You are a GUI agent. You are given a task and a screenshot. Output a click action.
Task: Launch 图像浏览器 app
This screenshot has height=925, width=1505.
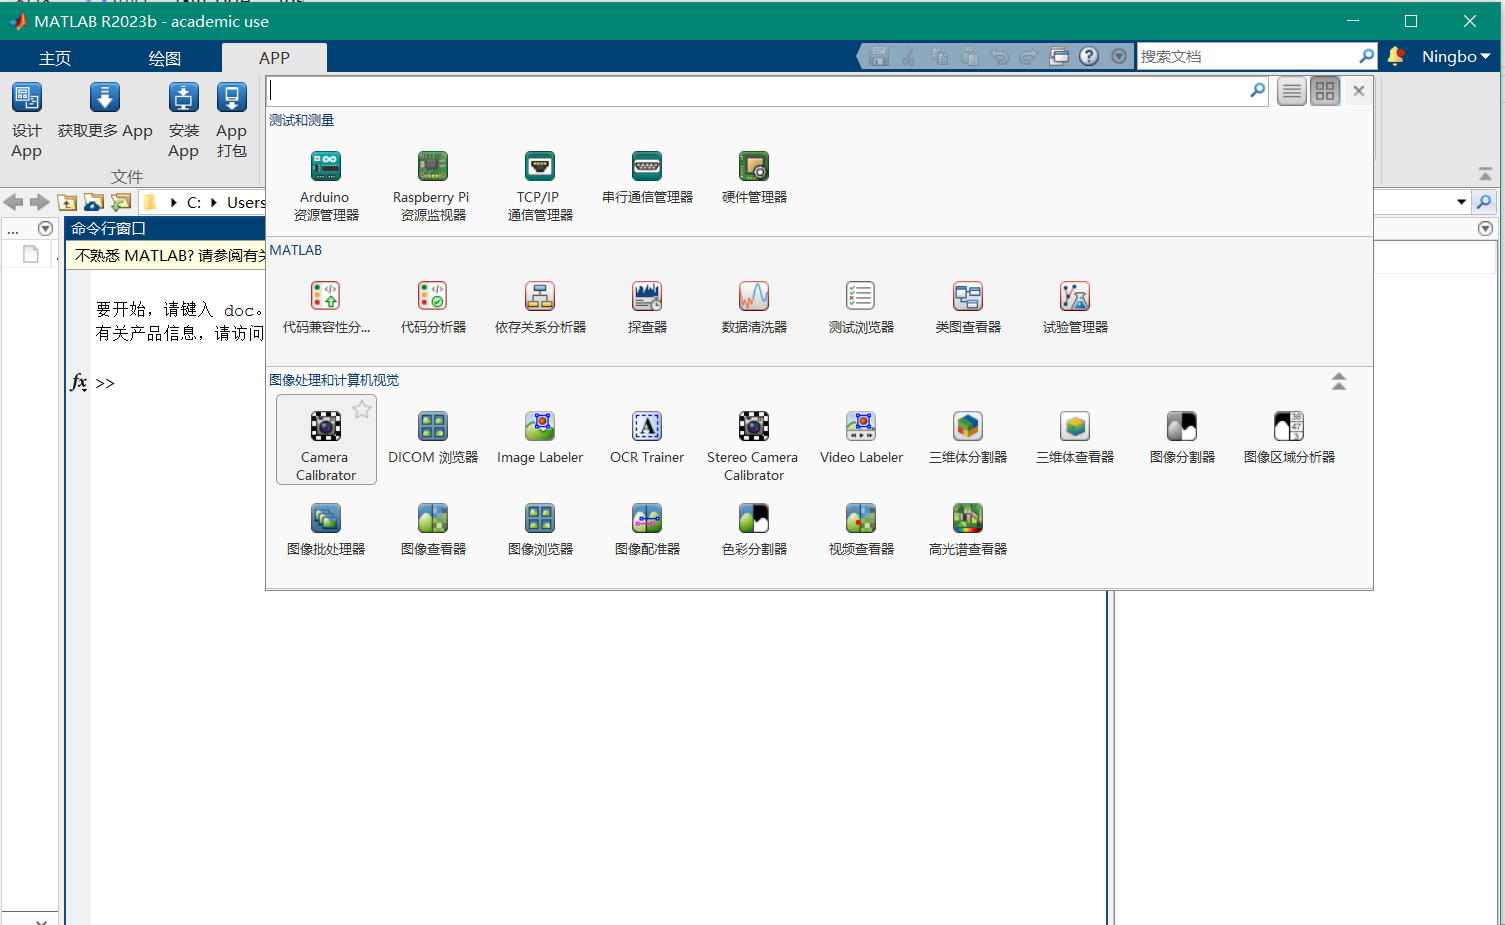pyautogui.click(x=540, y=529)
